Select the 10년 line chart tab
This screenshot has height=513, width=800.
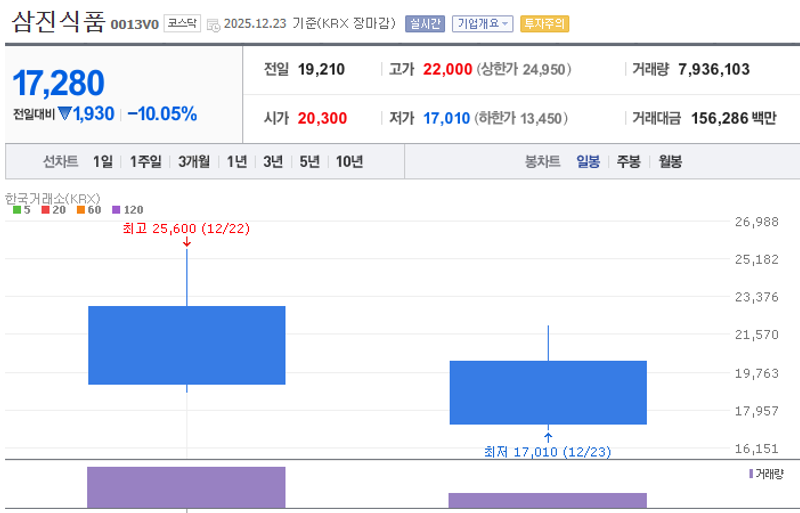349,162
